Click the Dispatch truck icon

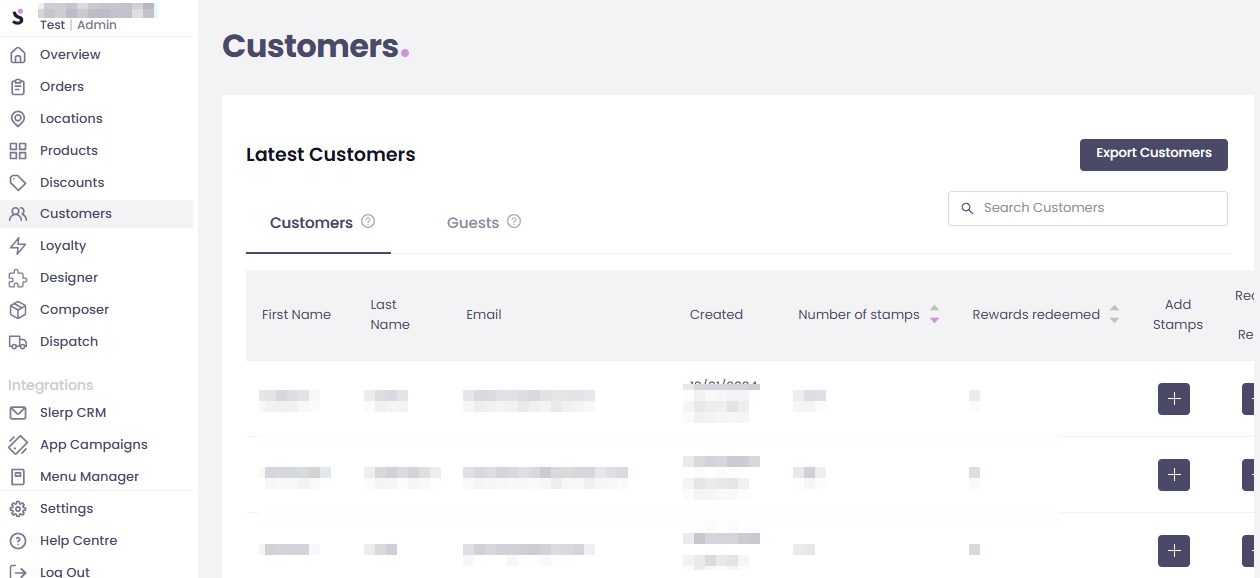(18, 342)
